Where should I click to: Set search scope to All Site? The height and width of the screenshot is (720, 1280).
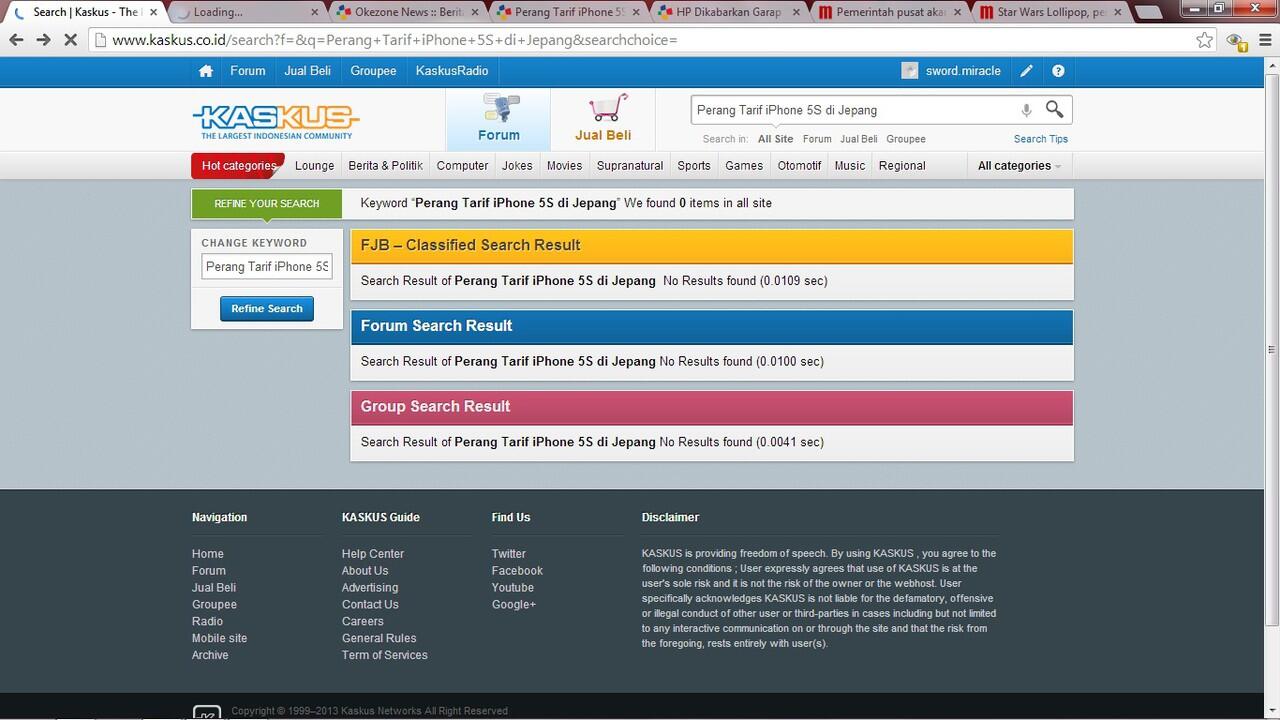(x=776, y=139)
